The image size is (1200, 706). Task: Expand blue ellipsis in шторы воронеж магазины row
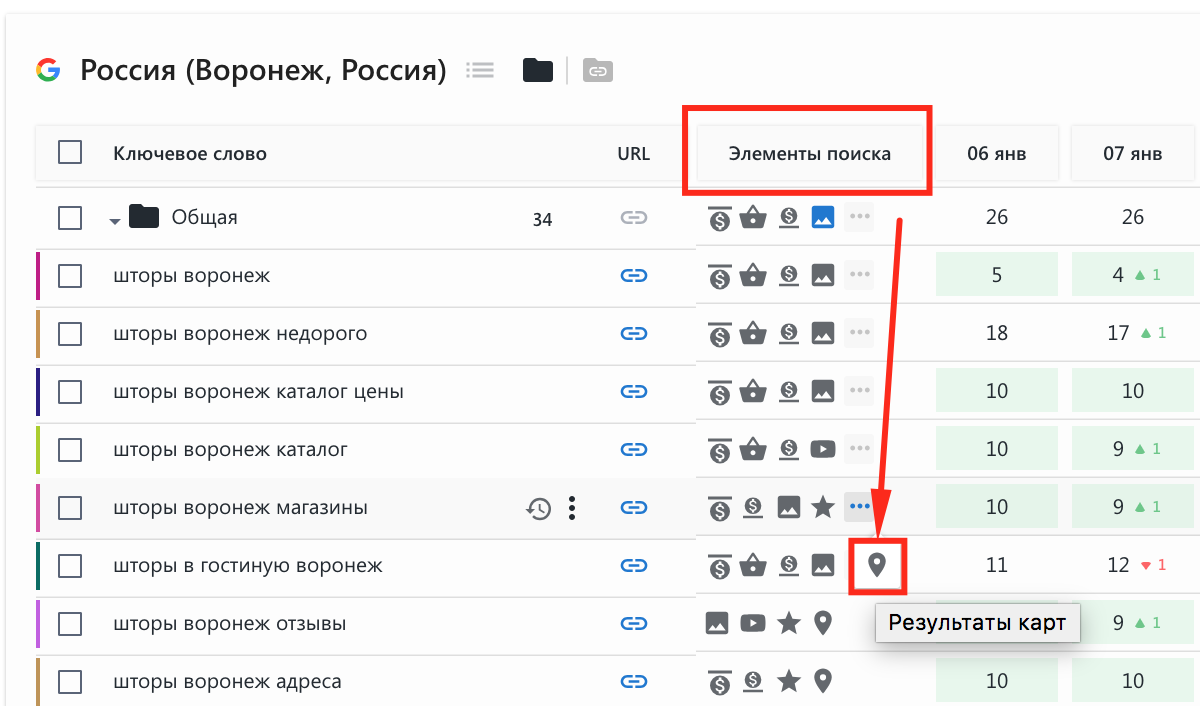[x=859, y=507]
